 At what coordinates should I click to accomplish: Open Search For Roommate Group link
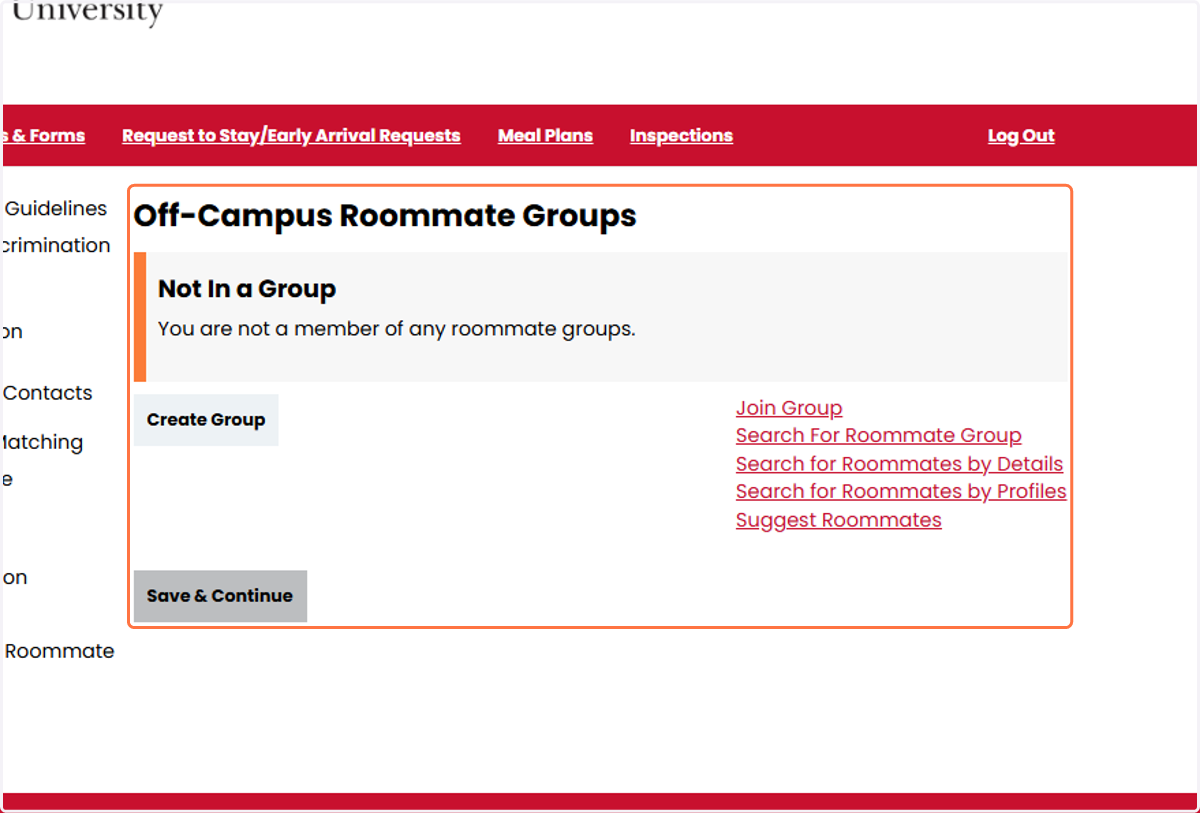pos(879,436)
